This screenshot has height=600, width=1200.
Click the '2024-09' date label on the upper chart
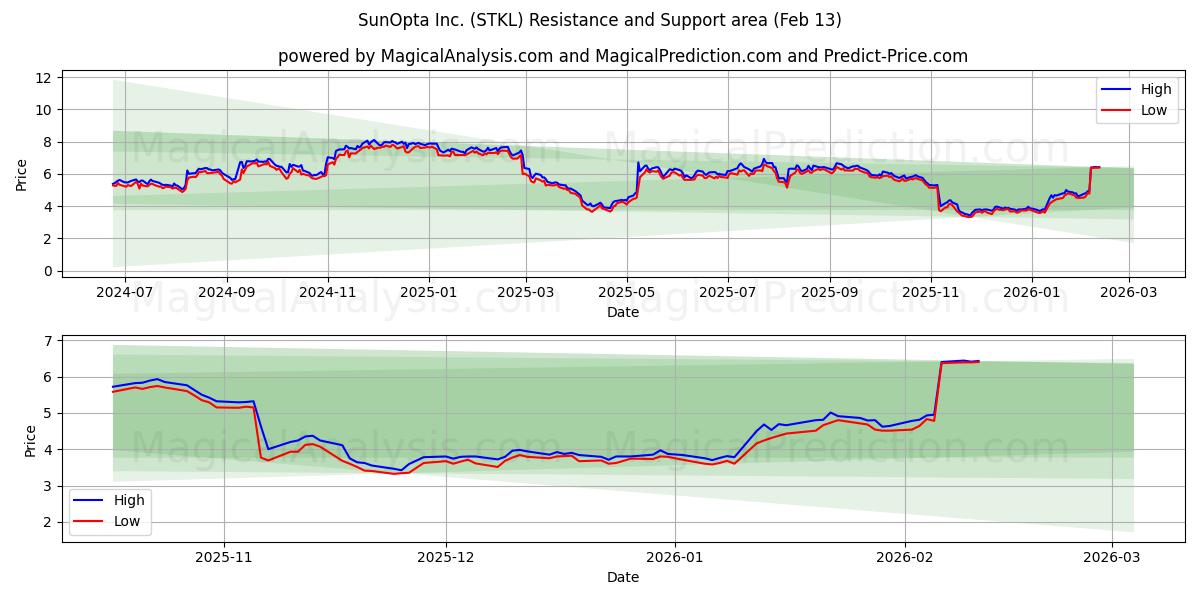click(226, 293)
